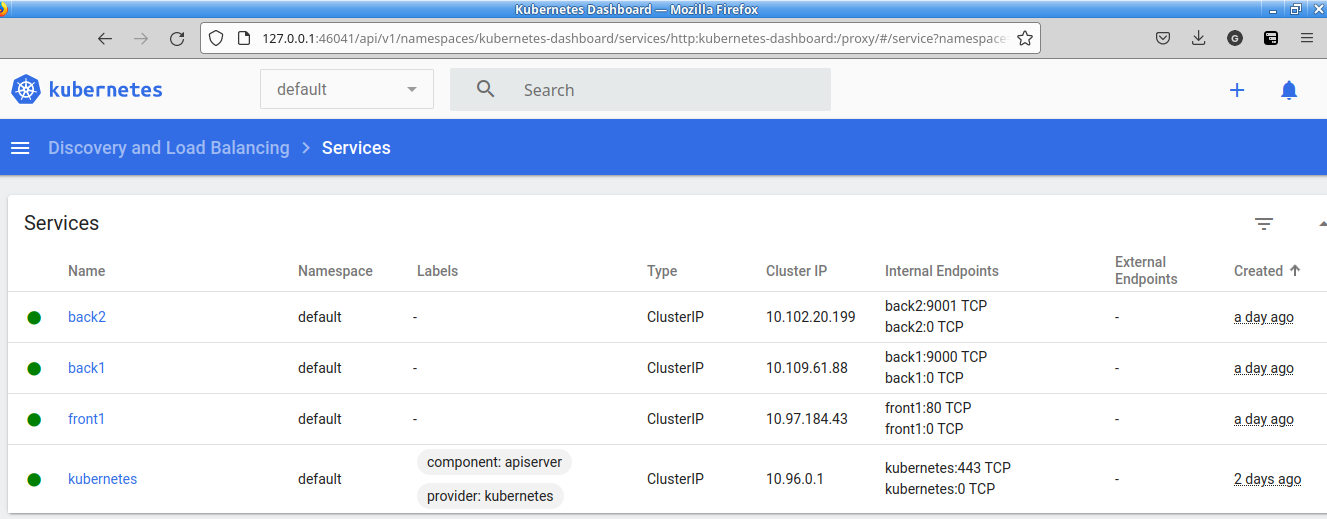Click endpoint back2:9001 TCP
Image resolution: width=1327 pixels, height=519 pixels.
pyautogui.click(x=936, y=306)
